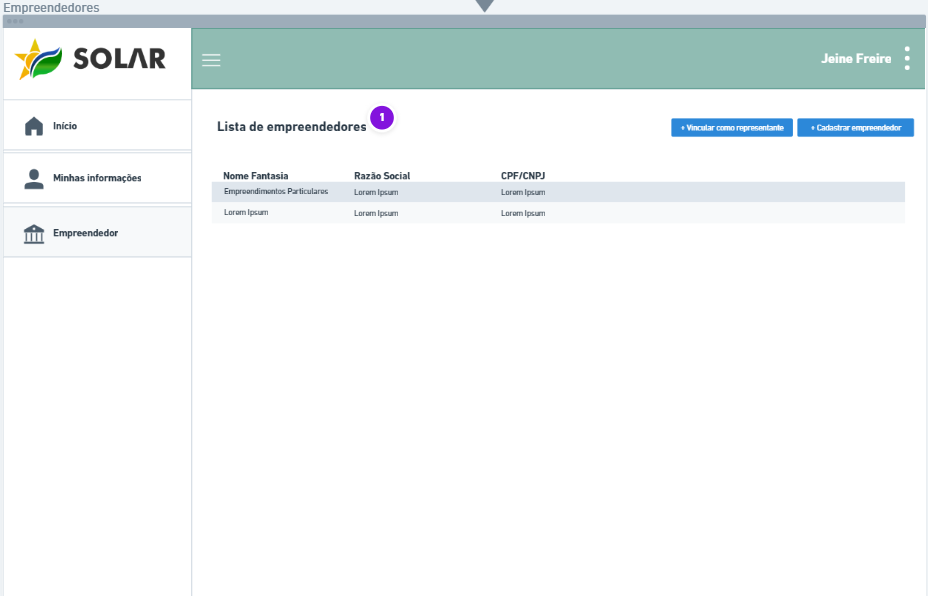Click the person icon for Minhas informações
The height and width of the screenshot is (596, 928).
(34, 179)
